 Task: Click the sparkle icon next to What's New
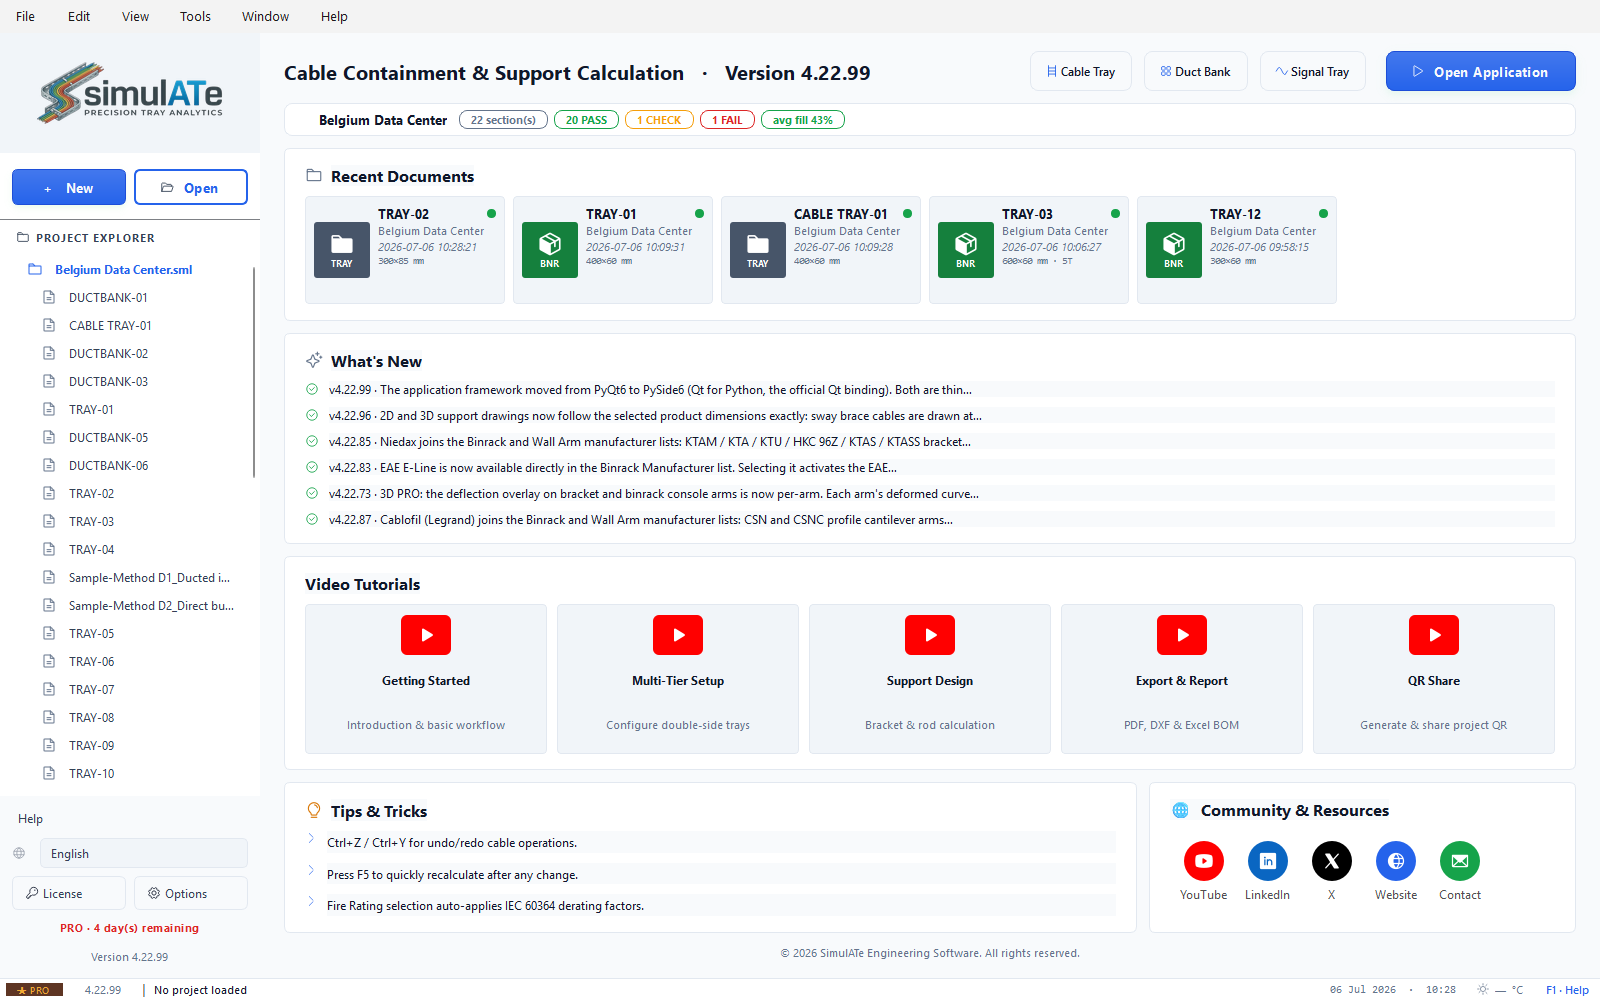click(314, 360)
